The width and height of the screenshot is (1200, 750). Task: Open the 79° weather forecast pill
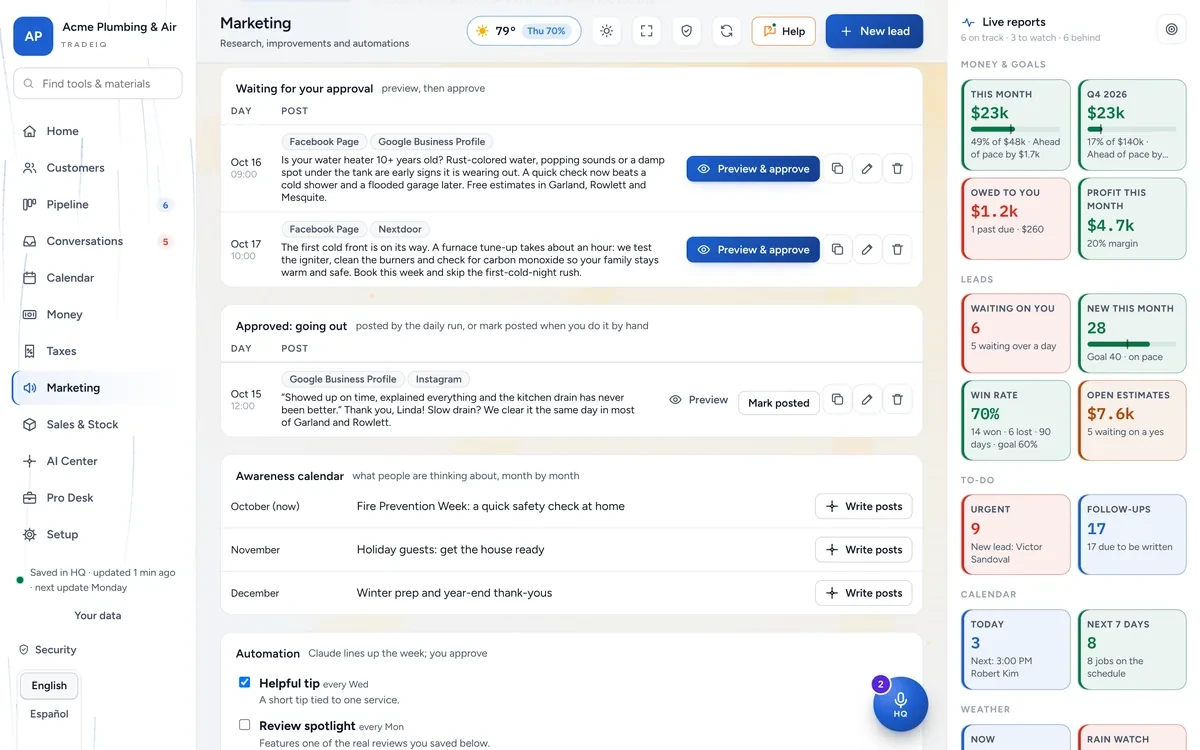pos(524,31)
